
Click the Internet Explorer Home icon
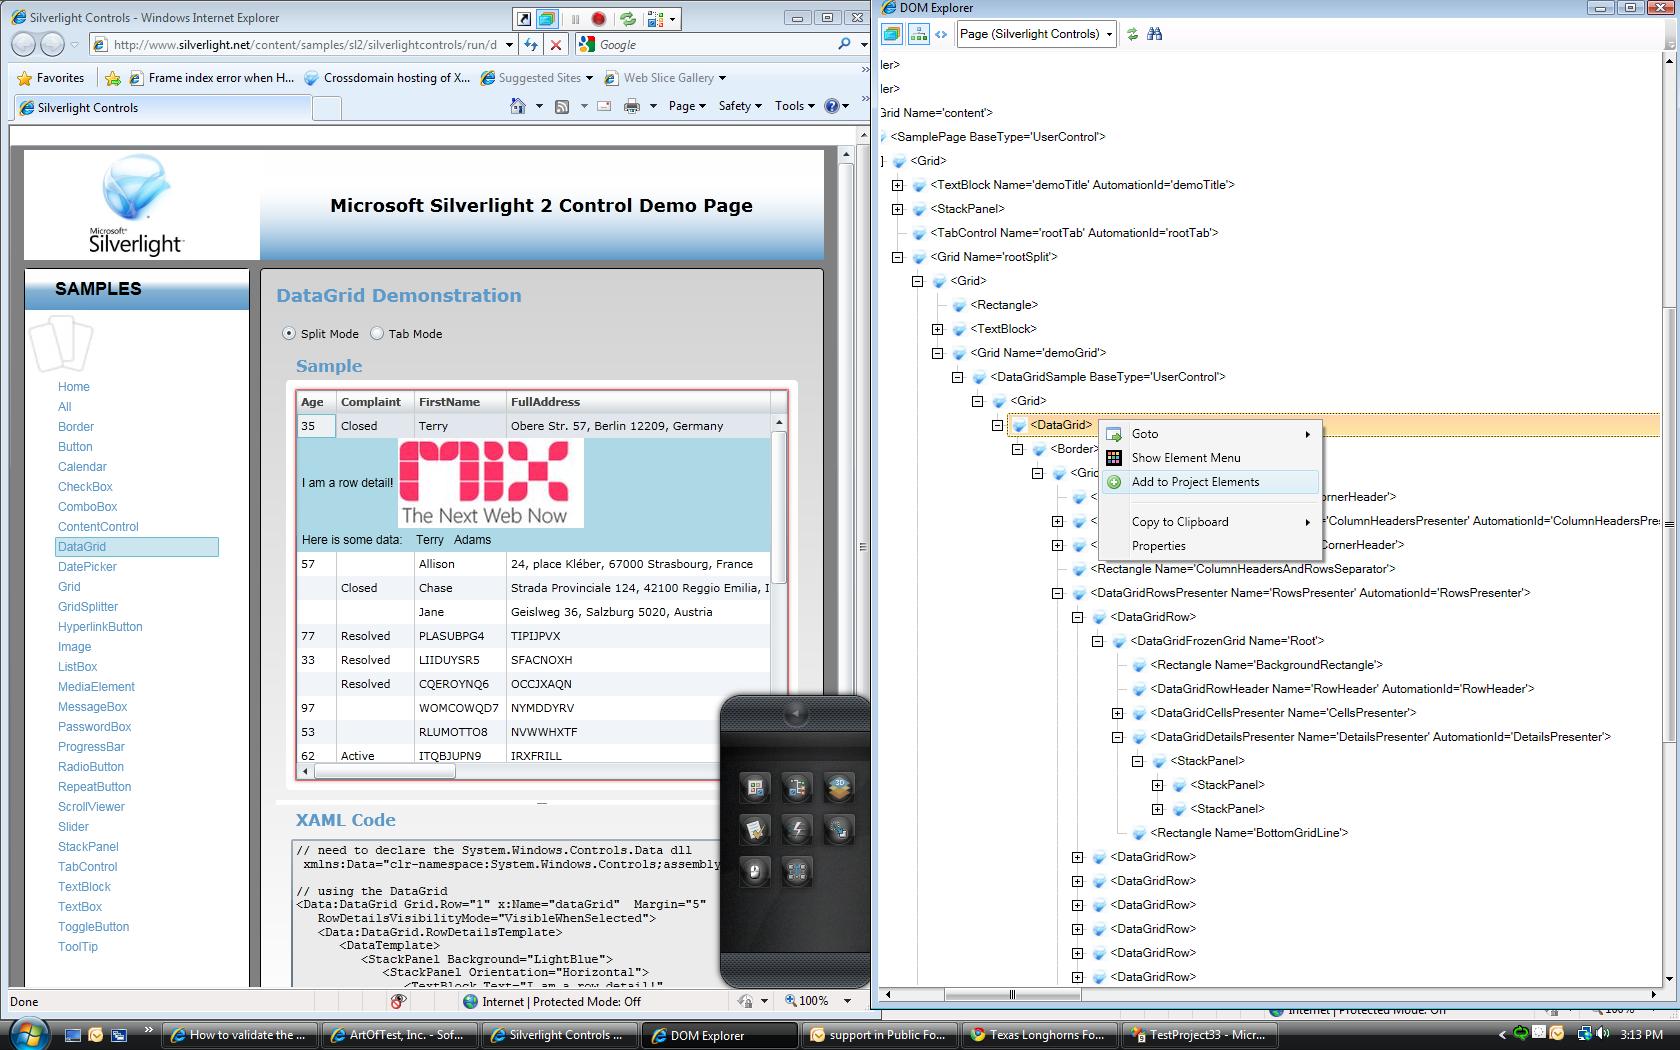click(x=517, y=106)
